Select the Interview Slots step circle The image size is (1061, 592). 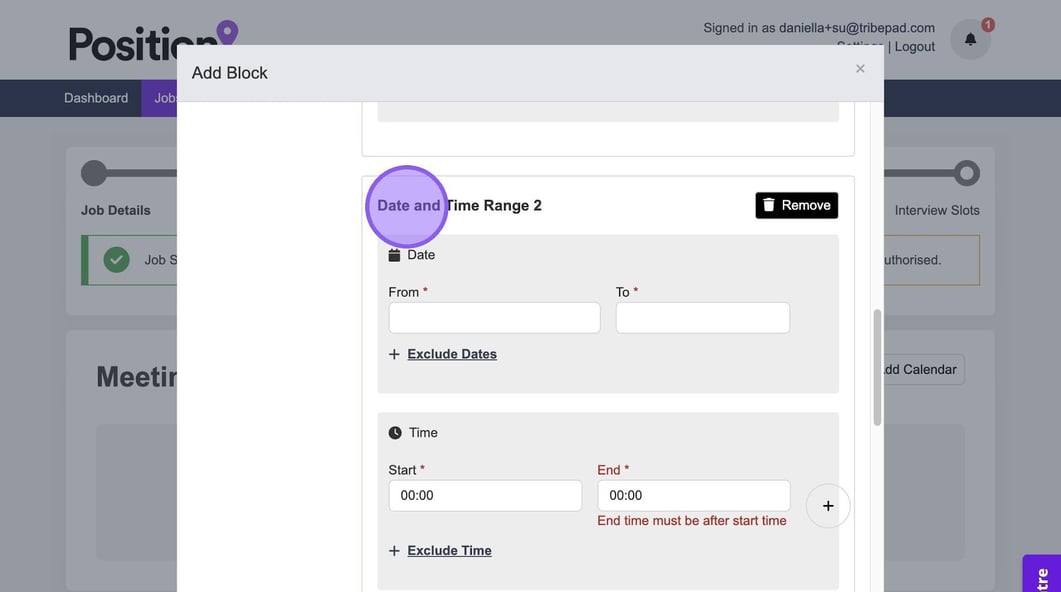pyautogui.click(x=966, y=173)
